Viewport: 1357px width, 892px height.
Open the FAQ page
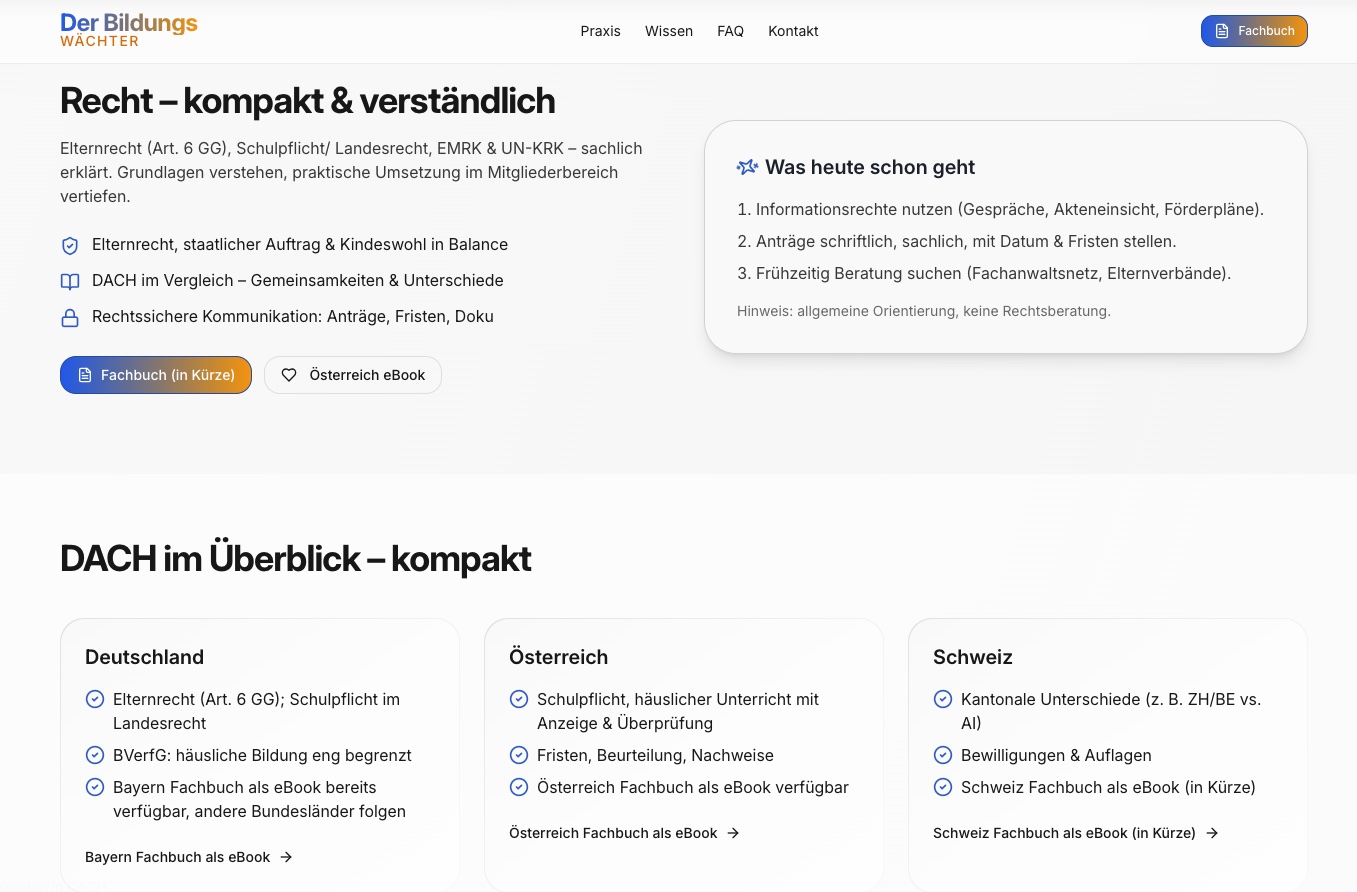730,31
